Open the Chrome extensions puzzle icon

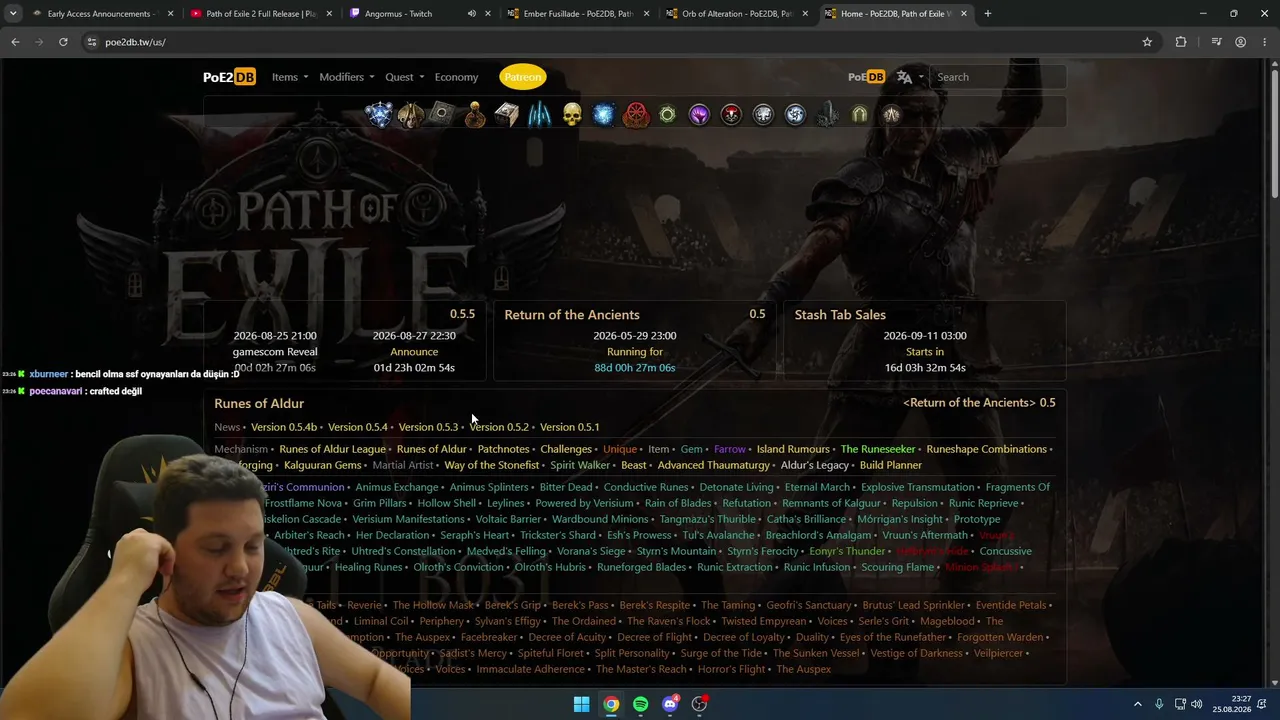tap(1181, 42)
